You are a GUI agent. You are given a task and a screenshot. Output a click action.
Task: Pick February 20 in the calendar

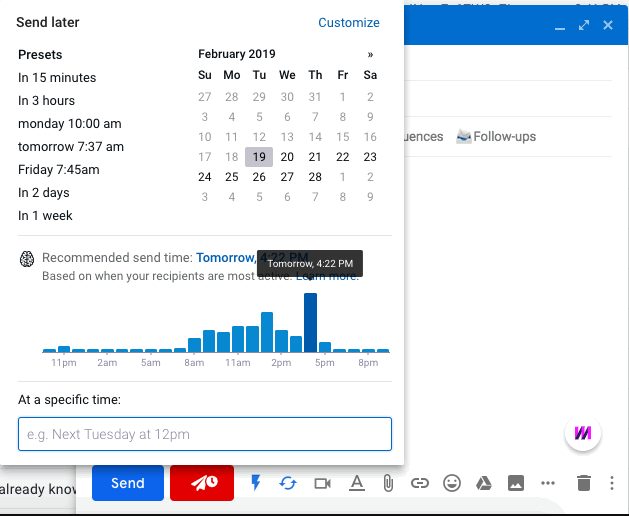(x=287, y=157)
